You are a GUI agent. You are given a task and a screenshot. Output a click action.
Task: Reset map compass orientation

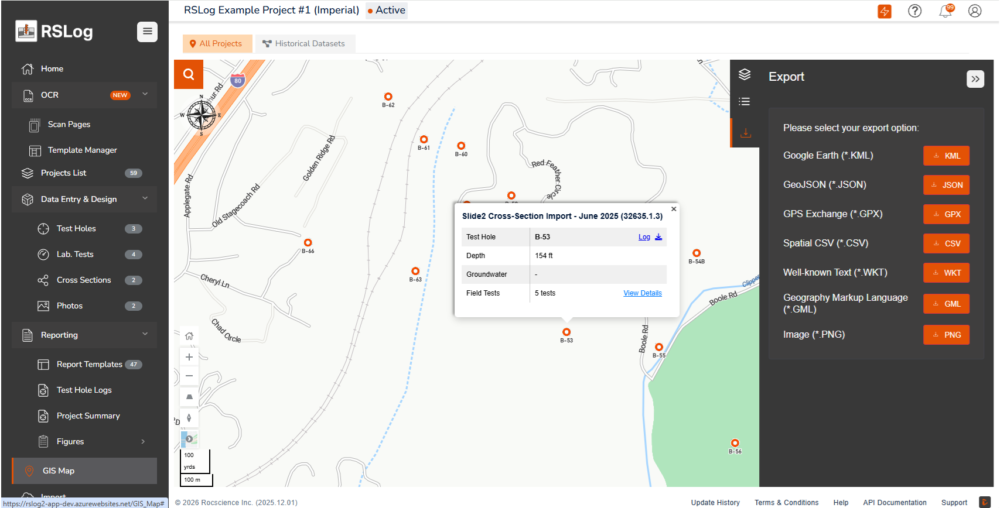[x=190, y=416]
